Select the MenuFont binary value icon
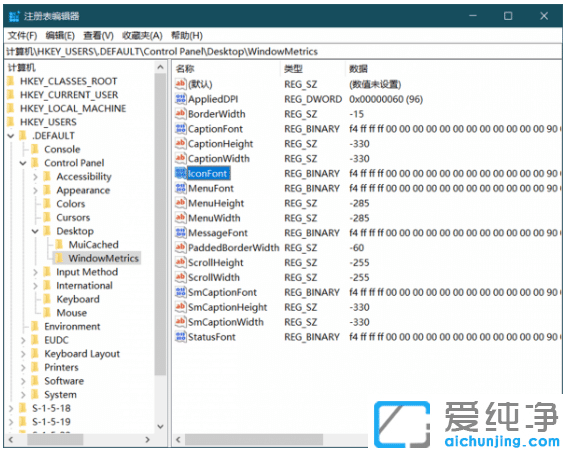Image resolution: width=568 pixels, height=454 pixels. point(180,188)
